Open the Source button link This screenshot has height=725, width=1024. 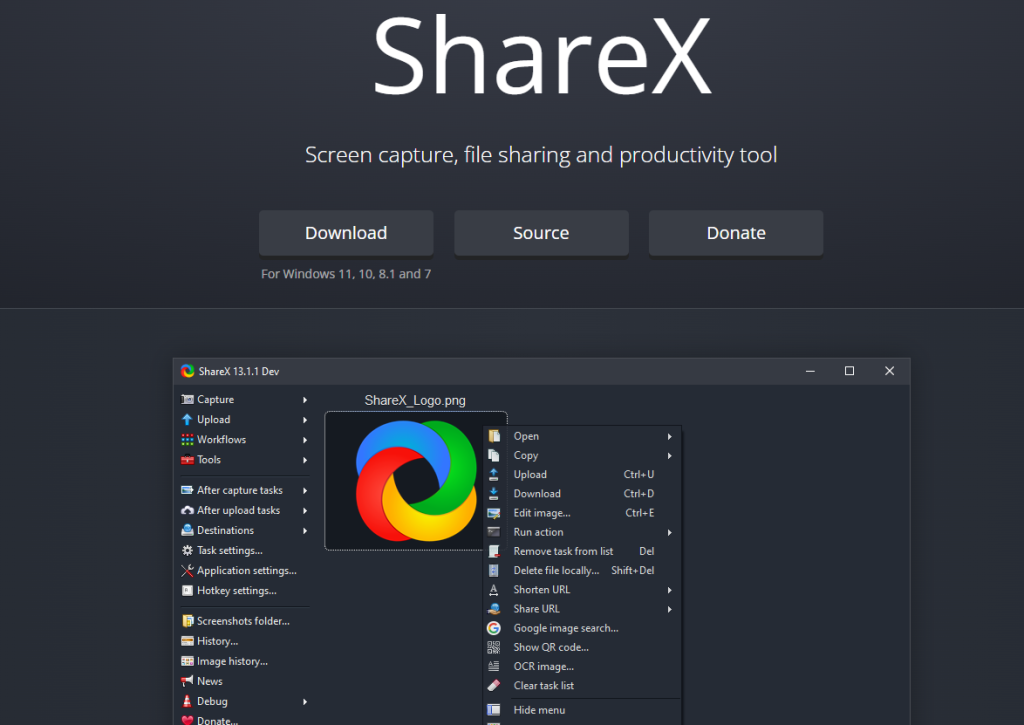pos(541,233)
